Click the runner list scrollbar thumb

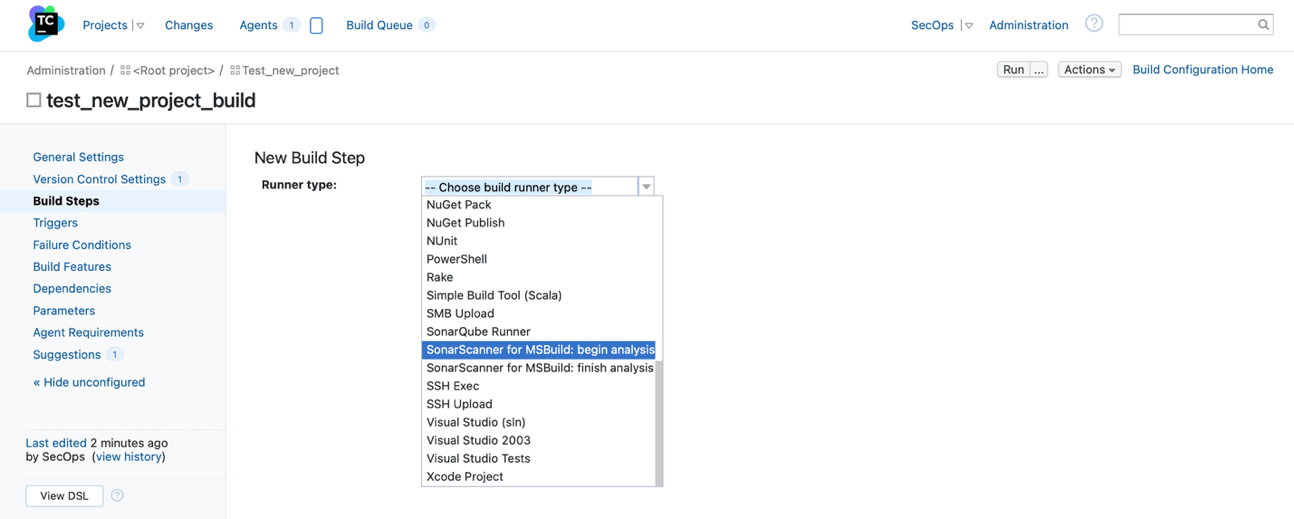(659, 423)
